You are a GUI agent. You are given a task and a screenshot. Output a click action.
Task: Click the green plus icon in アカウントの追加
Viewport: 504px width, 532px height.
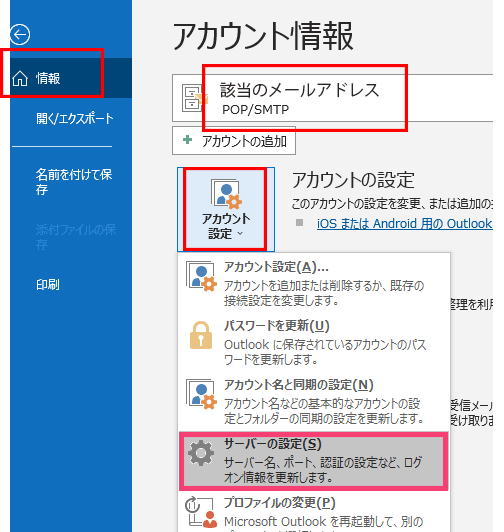tap(187, 139)
